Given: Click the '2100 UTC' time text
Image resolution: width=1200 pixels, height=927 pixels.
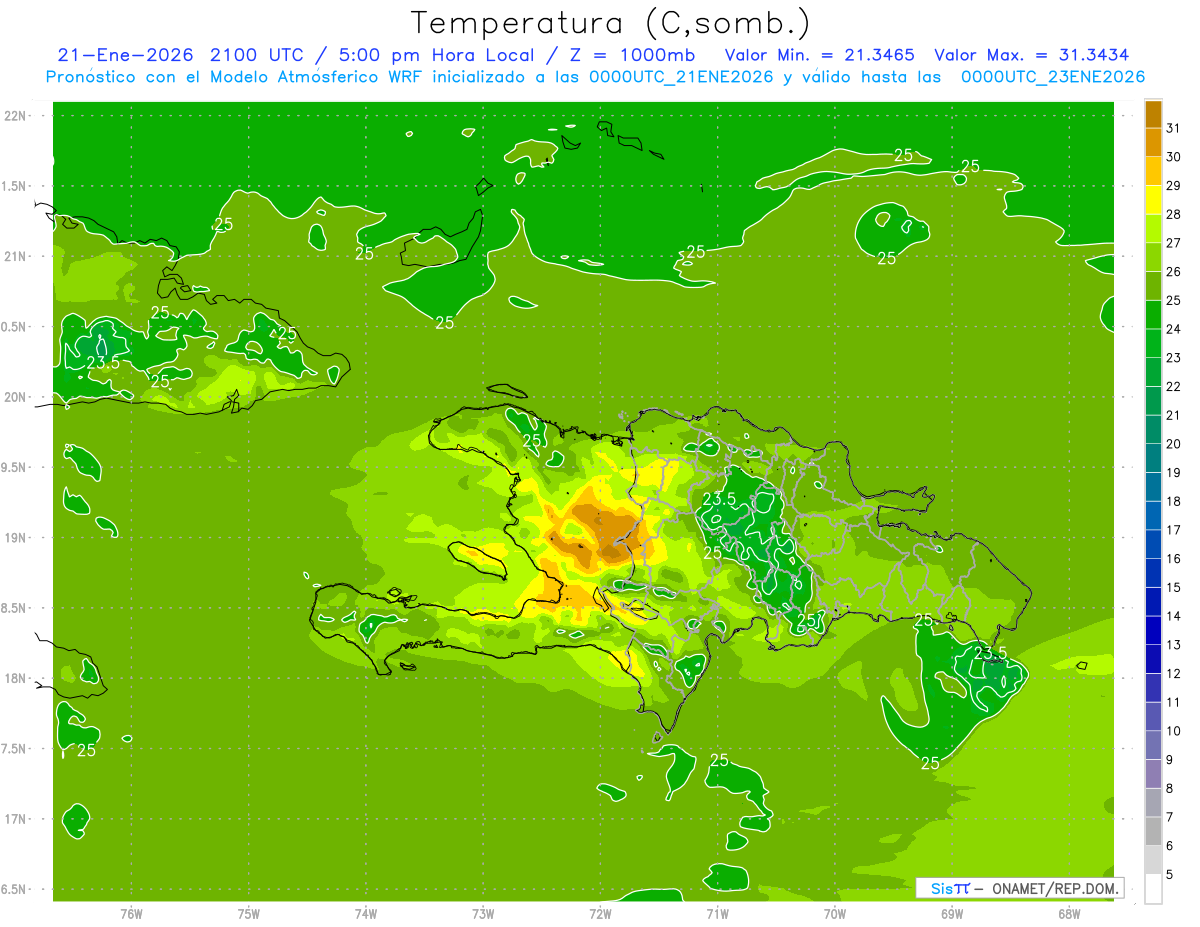Looking at the screenshot, I should tap(256, 55).
